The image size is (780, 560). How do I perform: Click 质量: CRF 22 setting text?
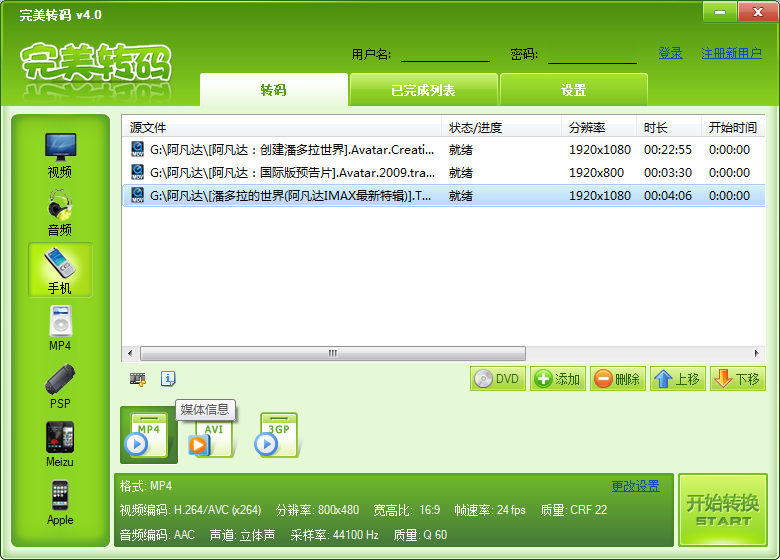point(574,510)
